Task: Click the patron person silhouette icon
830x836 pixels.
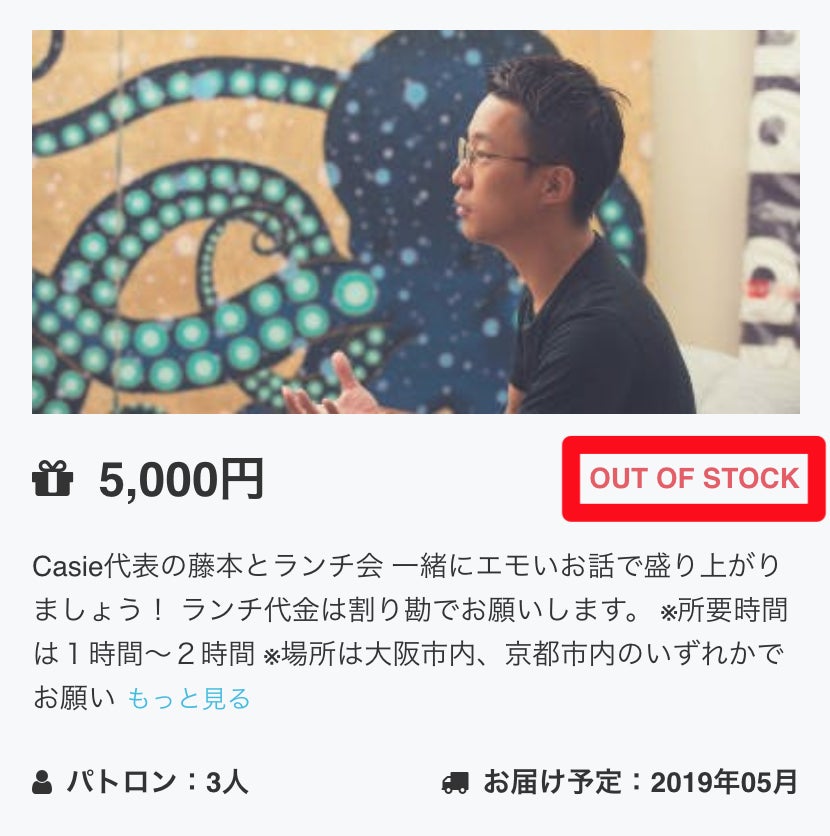Action: click(42, 782)
